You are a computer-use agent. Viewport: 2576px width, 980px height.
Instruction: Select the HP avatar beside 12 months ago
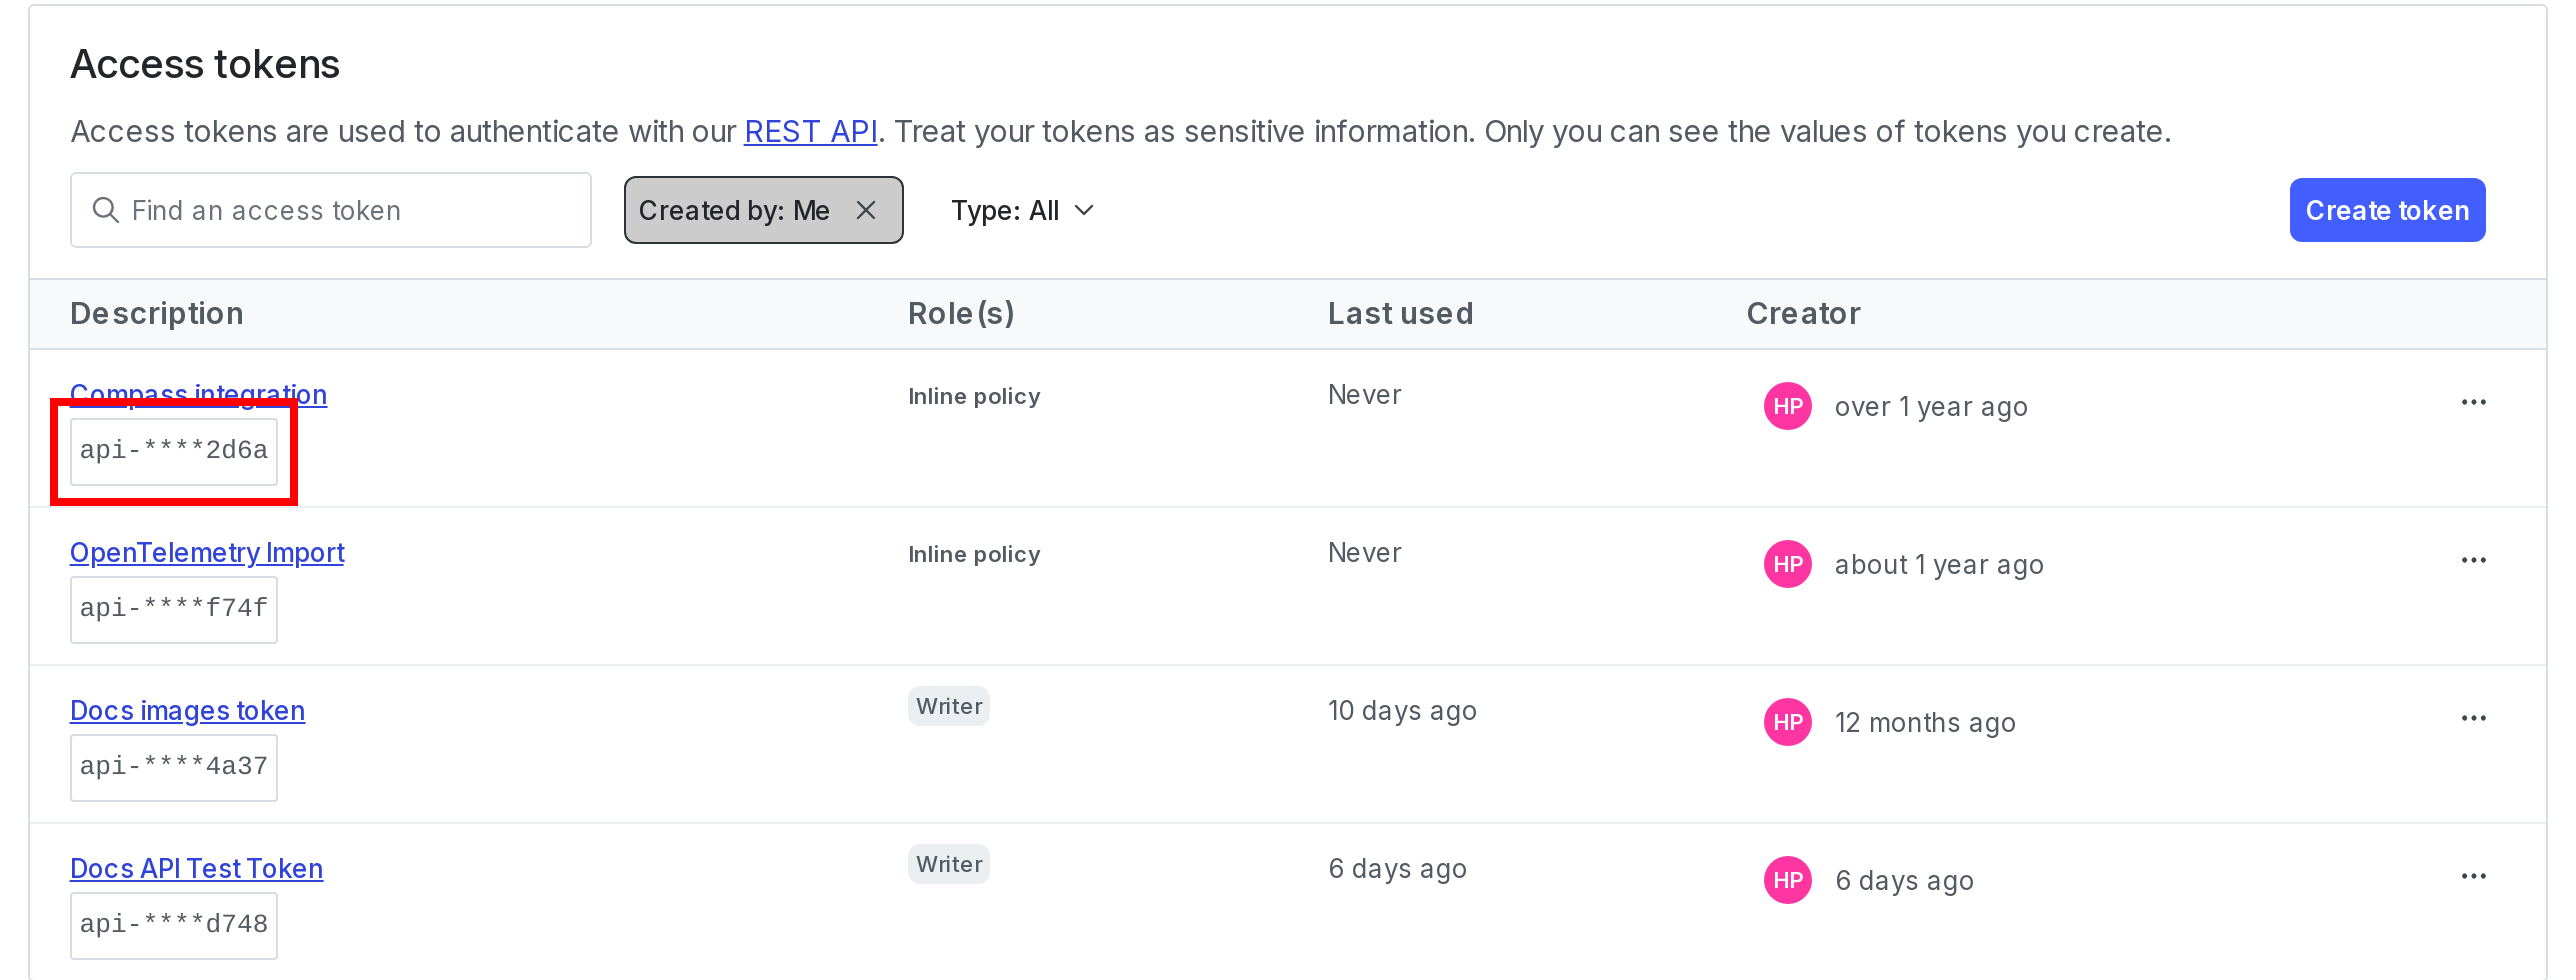point(1787,722)
